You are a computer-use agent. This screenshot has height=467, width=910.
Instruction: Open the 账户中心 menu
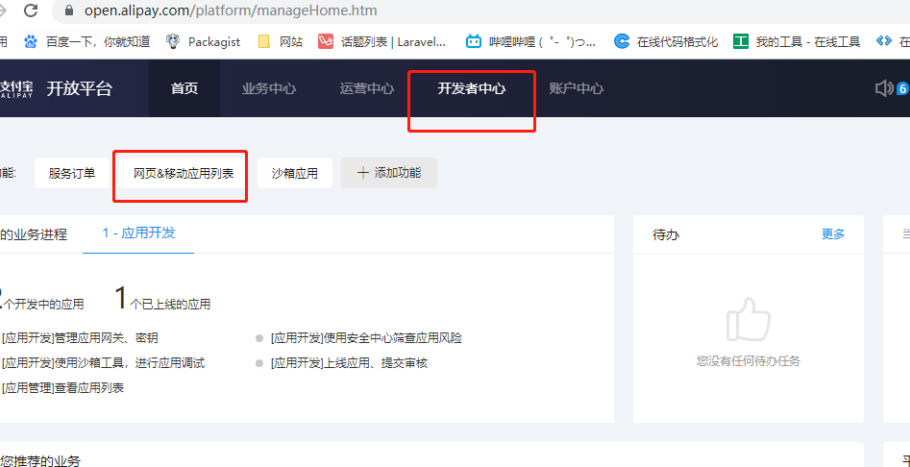coord(576,88)
